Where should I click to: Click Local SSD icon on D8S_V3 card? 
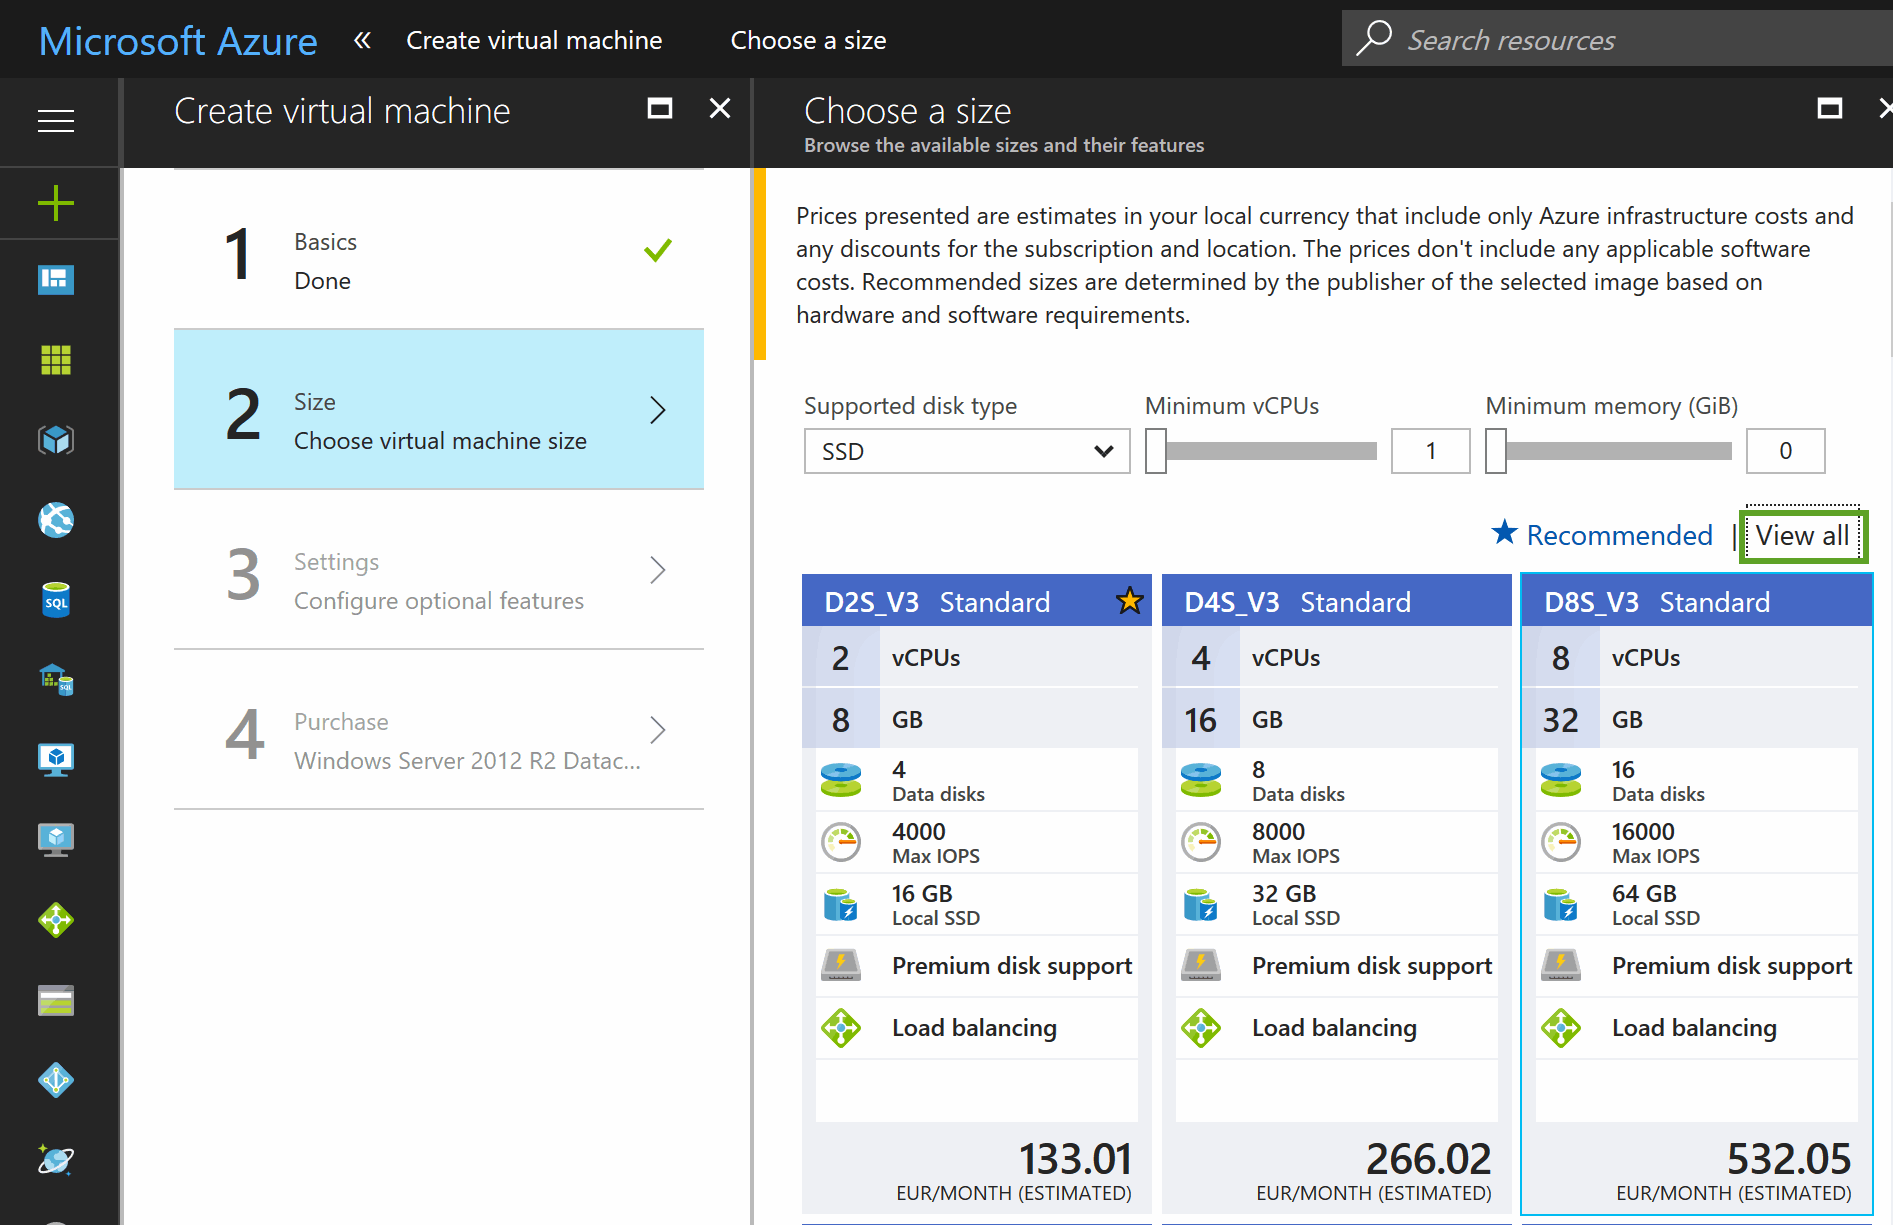point(1561,904)
